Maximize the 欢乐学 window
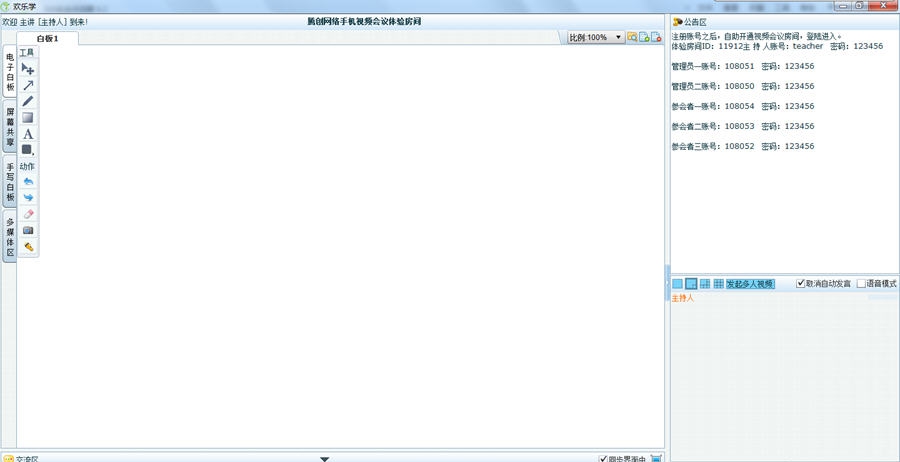Viewport: 900px width, 462px height. [x=859, y=5]
